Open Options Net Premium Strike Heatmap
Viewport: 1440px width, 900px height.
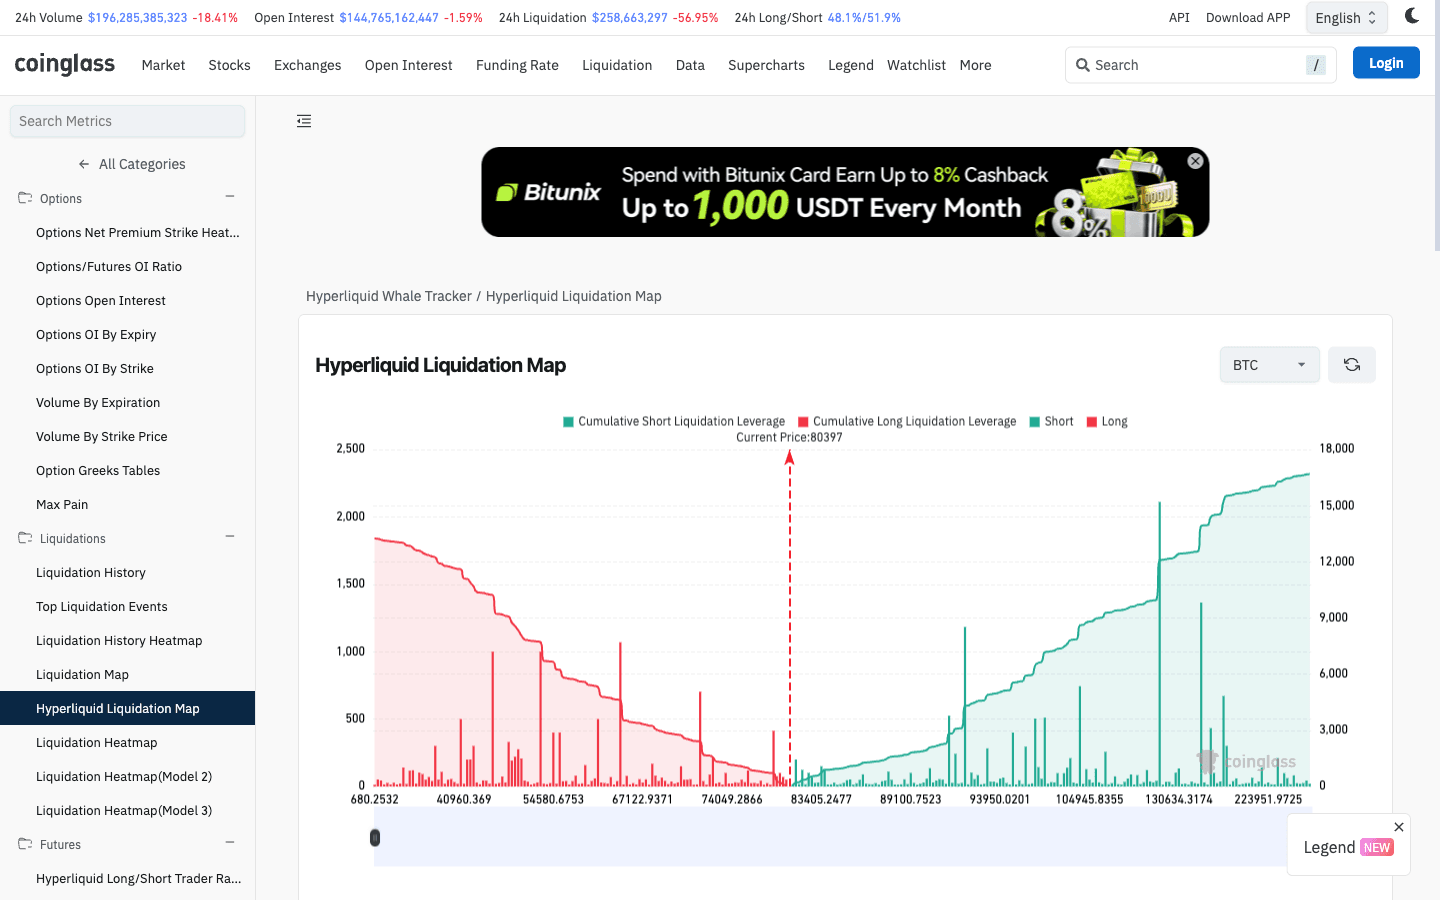pyautogui.click(x=138, y=232)
